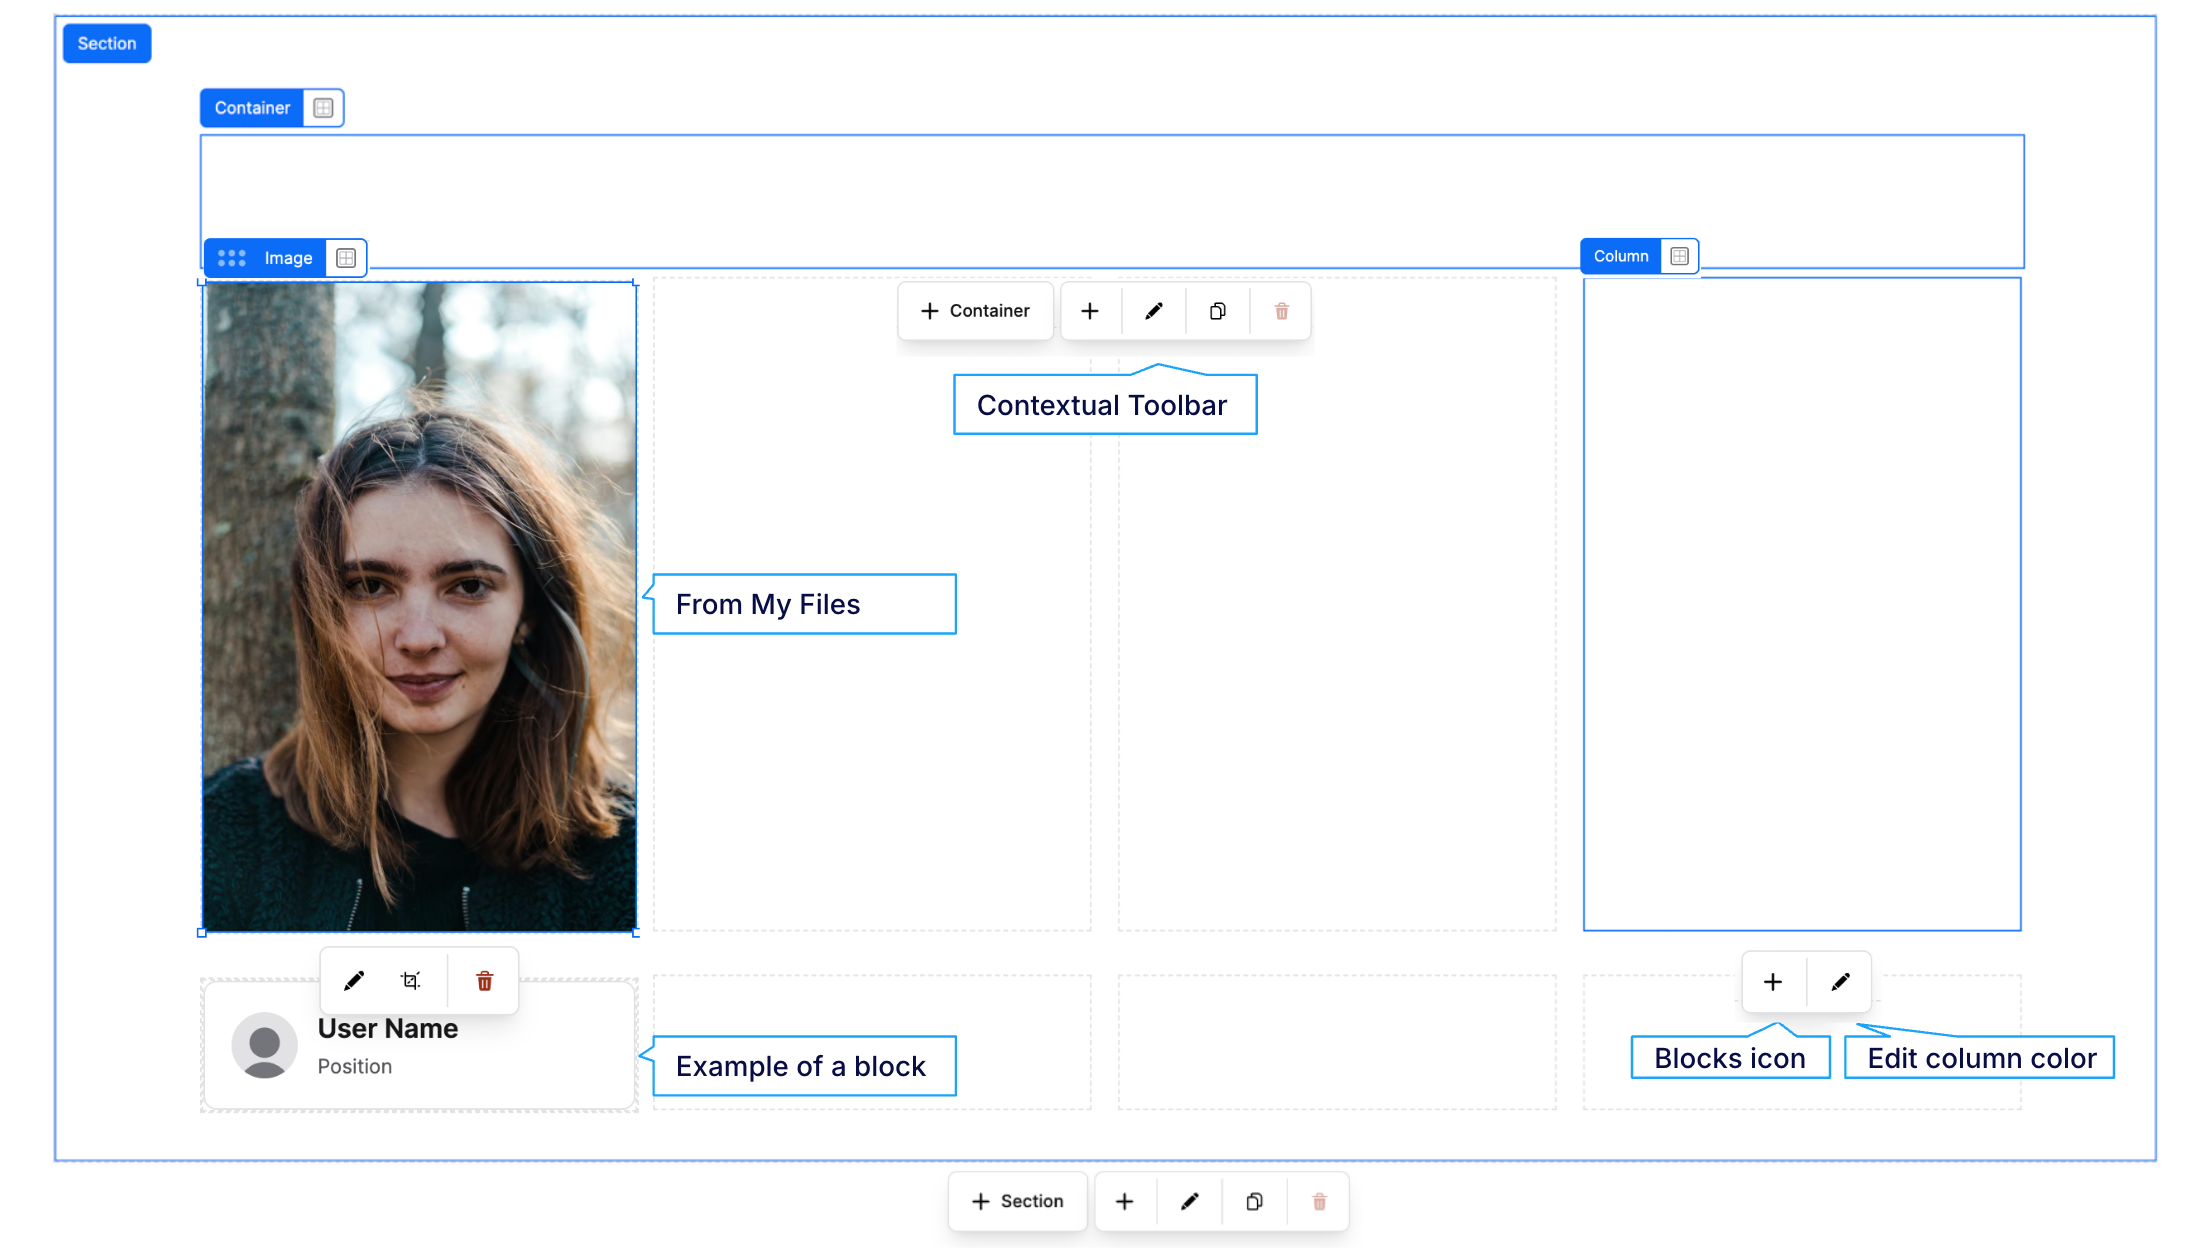Click the edit column color pencil icon
This screenshot has width=2202, height=1248.
(x=1840, y=982)
